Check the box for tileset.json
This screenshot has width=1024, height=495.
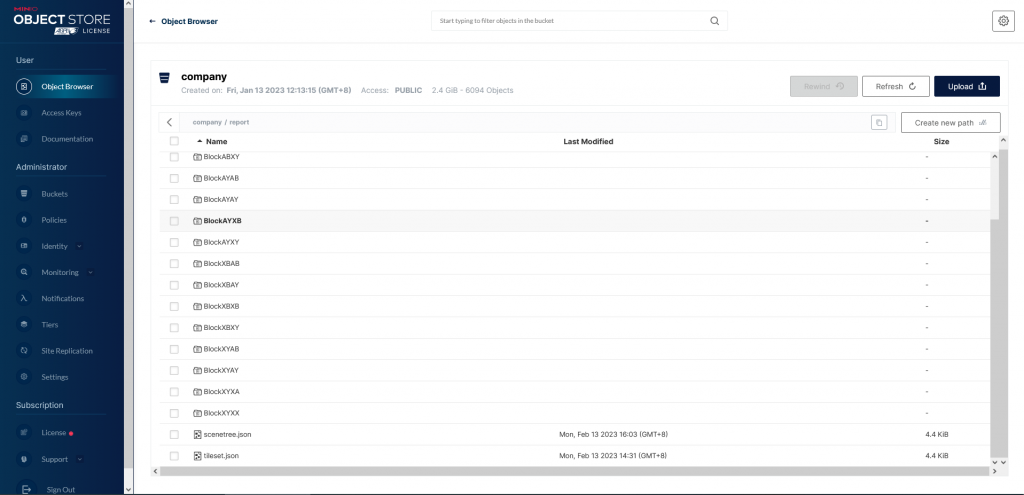point(174,456)
